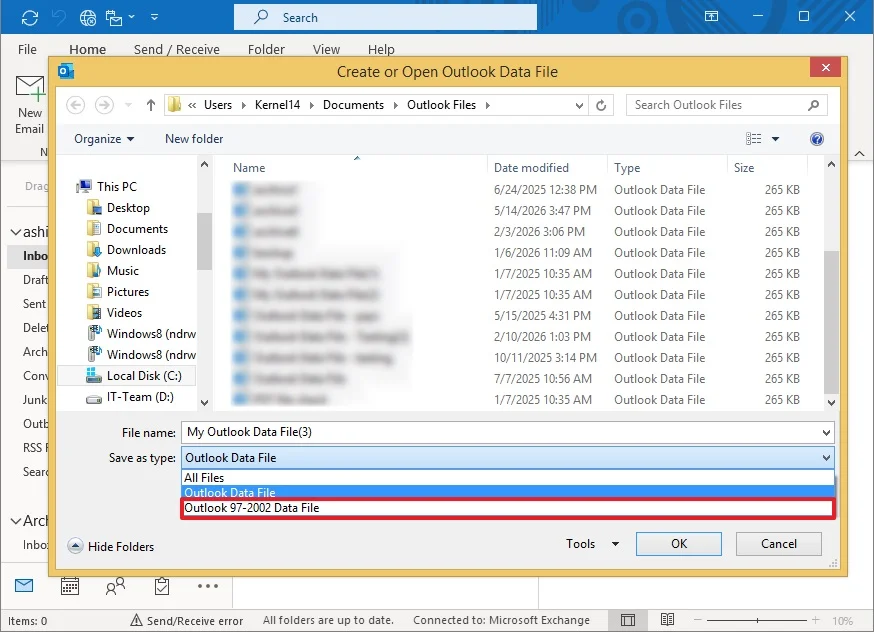Click the New Email envelope icon
Screen dimensions: 874x632
coord(30,88)
